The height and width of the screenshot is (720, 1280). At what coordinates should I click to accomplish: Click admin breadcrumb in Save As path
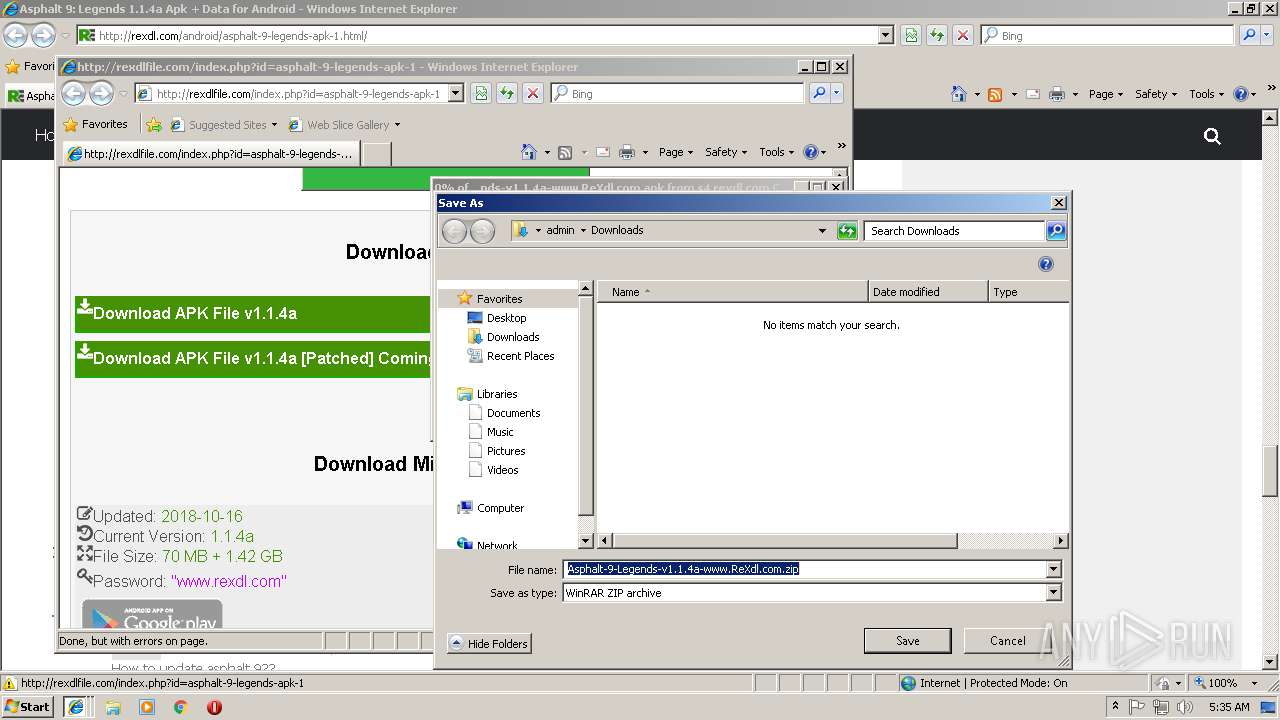(560, 230)
